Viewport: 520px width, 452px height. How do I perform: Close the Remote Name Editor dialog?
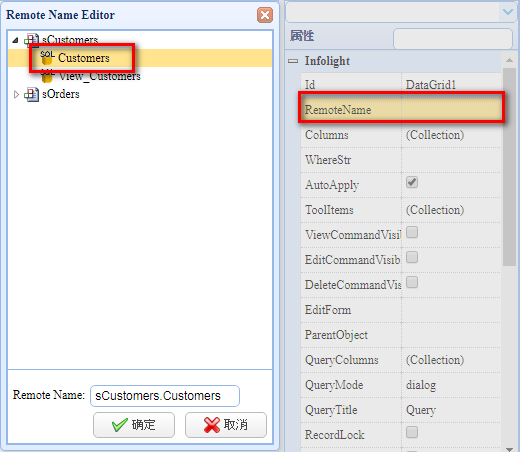[x=265, y=15]
